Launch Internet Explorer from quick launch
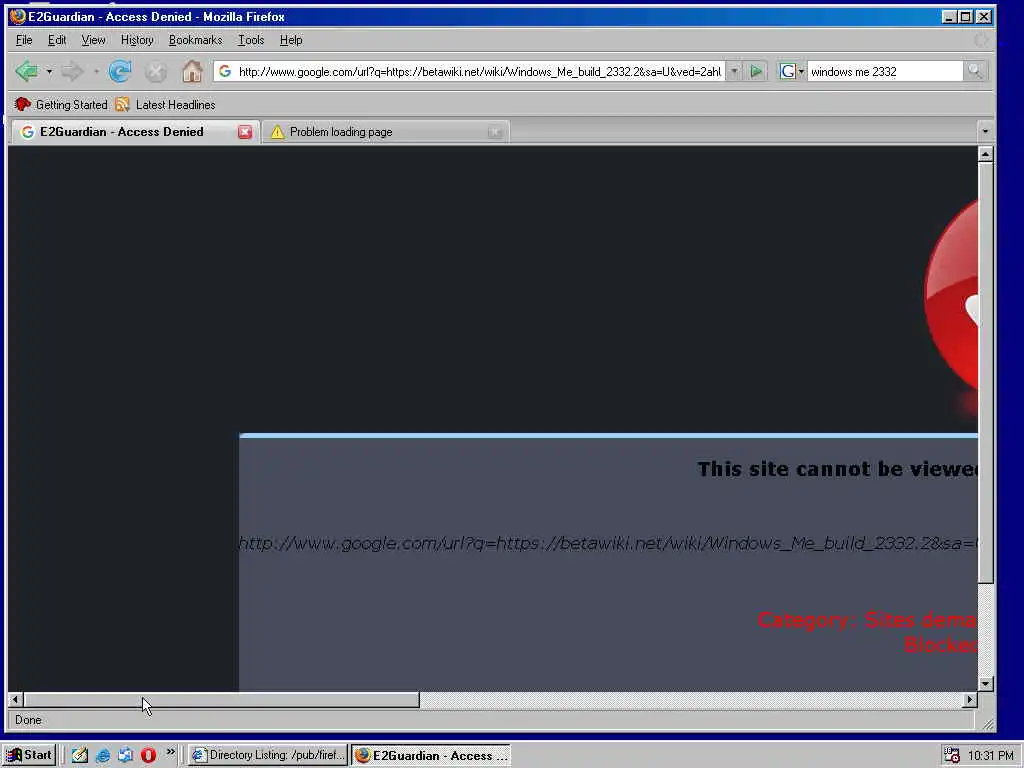Viewport: 1024px width, 768px height. coord(103,755)
